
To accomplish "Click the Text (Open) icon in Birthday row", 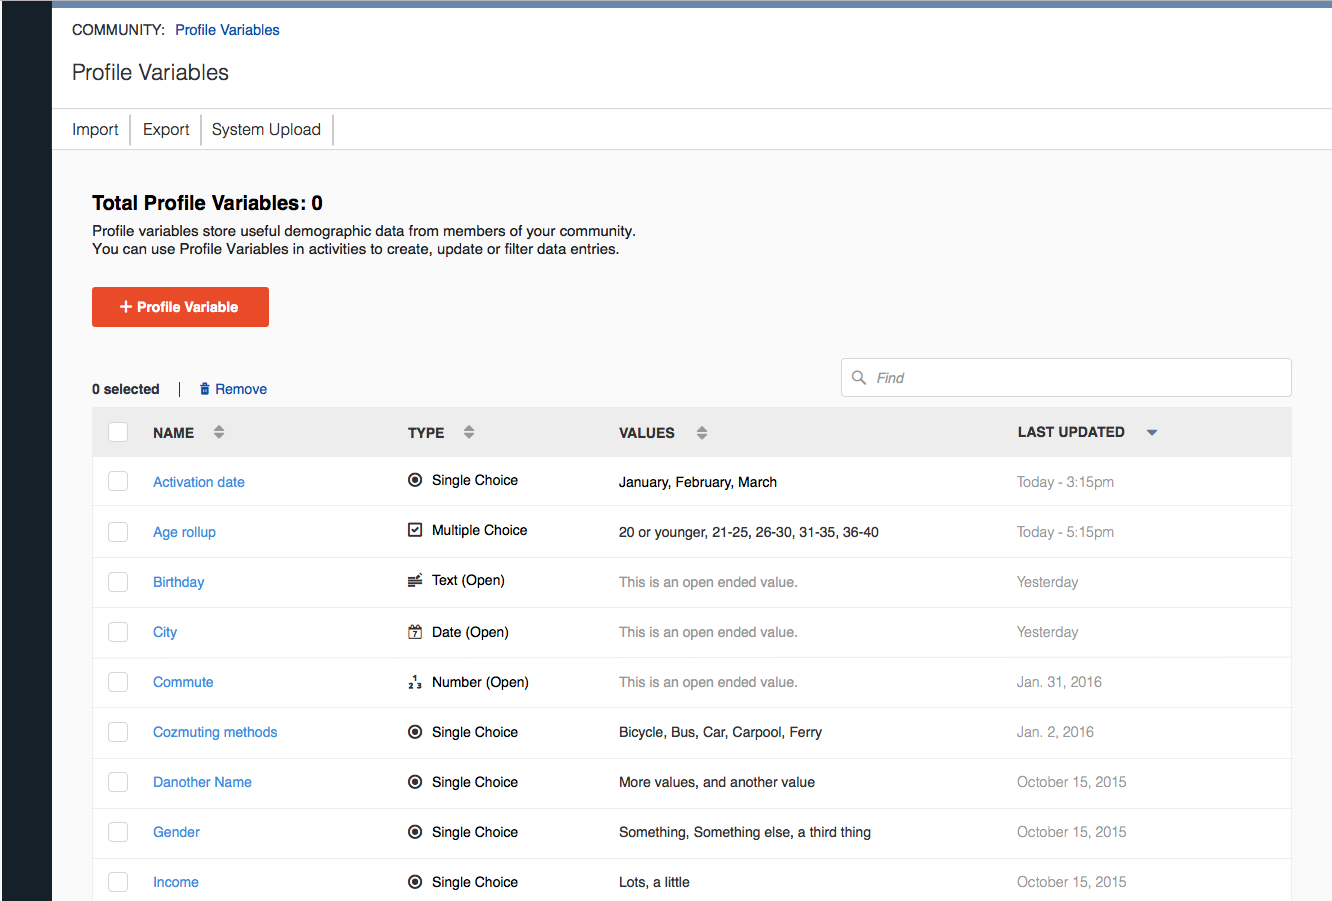I will (415, 580).
